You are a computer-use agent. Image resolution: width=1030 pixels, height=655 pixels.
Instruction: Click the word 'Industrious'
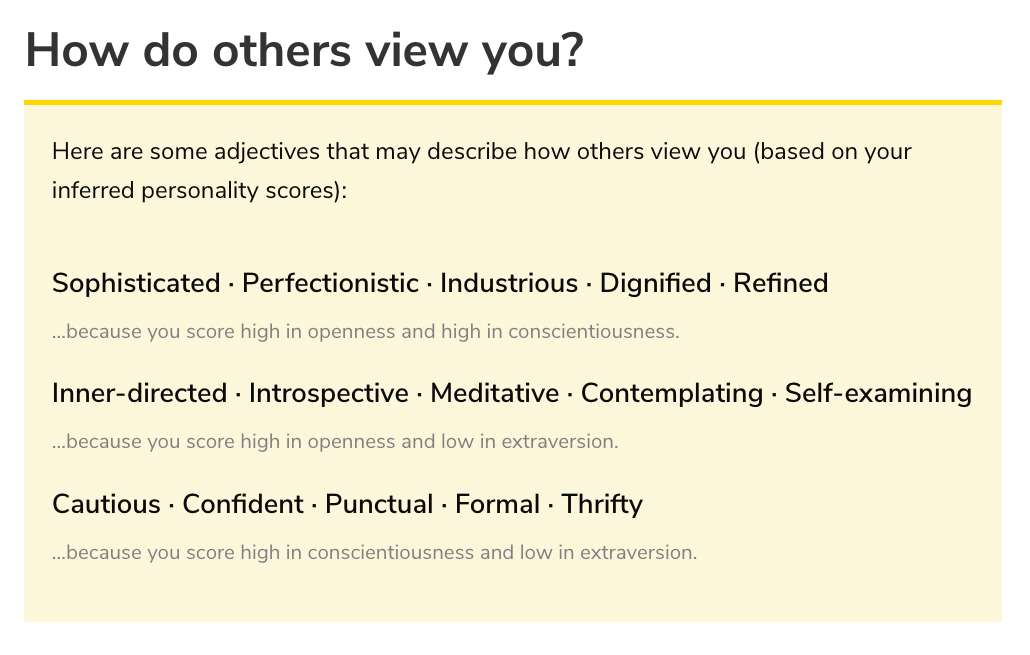point(509,283)
